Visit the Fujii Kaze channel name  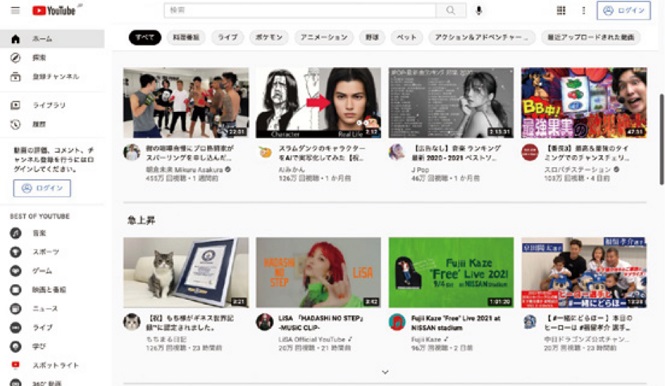426,339
